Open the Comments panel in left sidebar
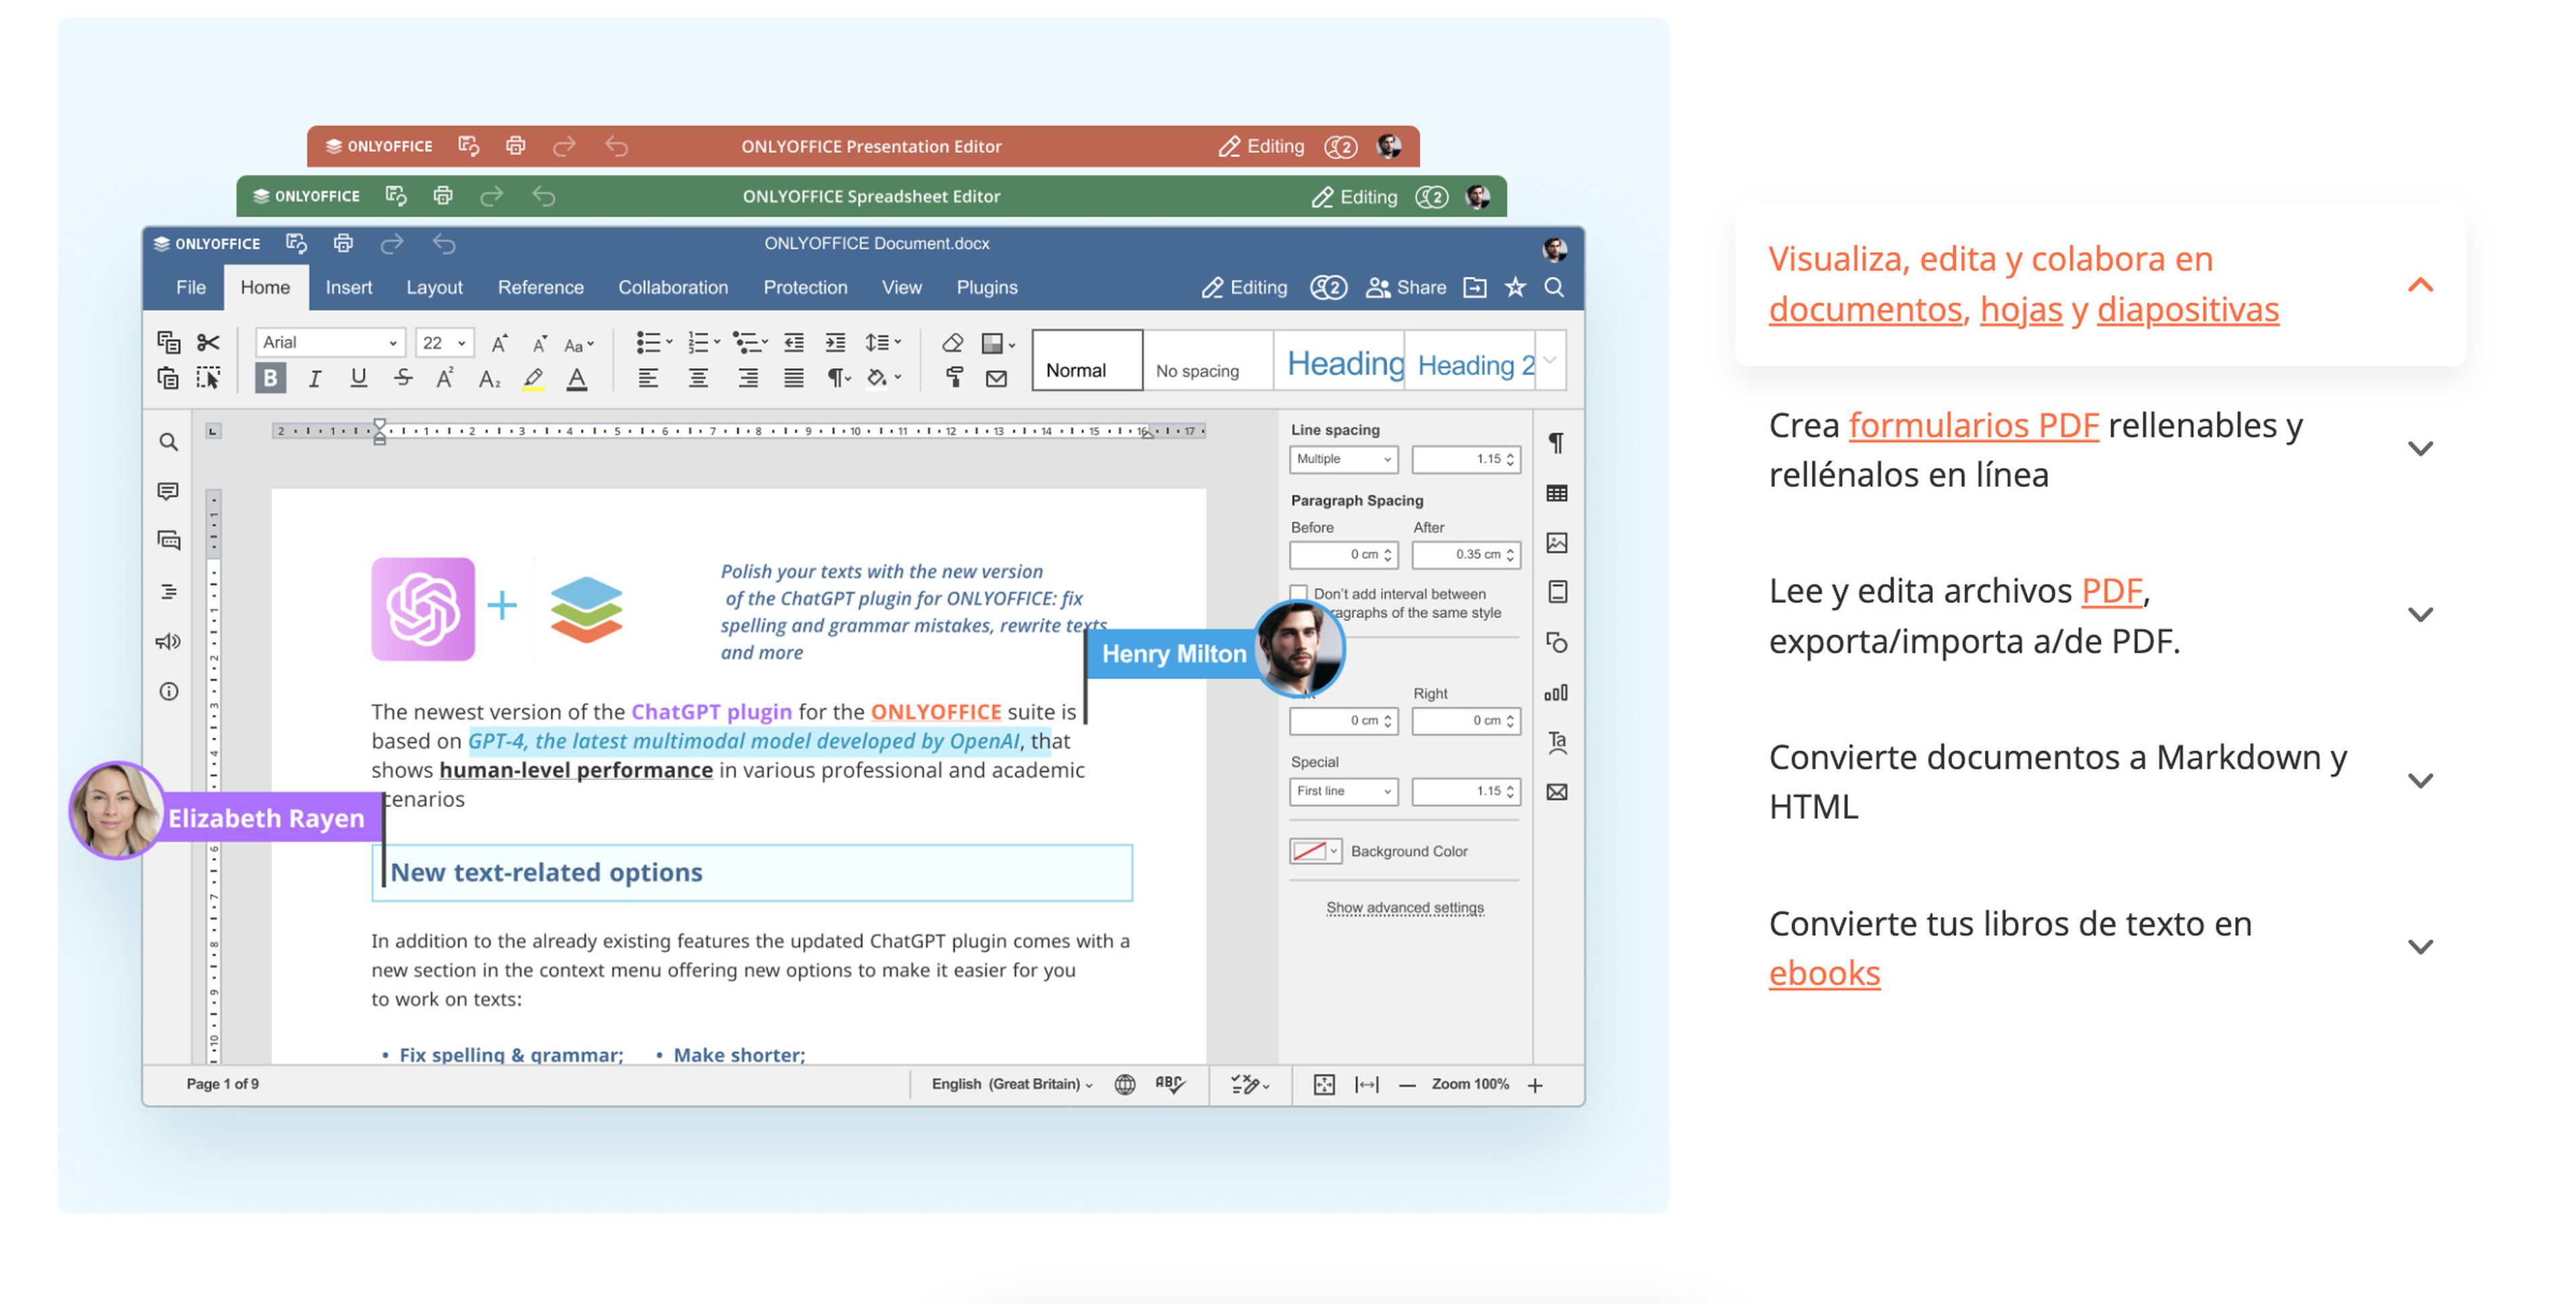This screenshot has width=2576, height=1304. 168,491
